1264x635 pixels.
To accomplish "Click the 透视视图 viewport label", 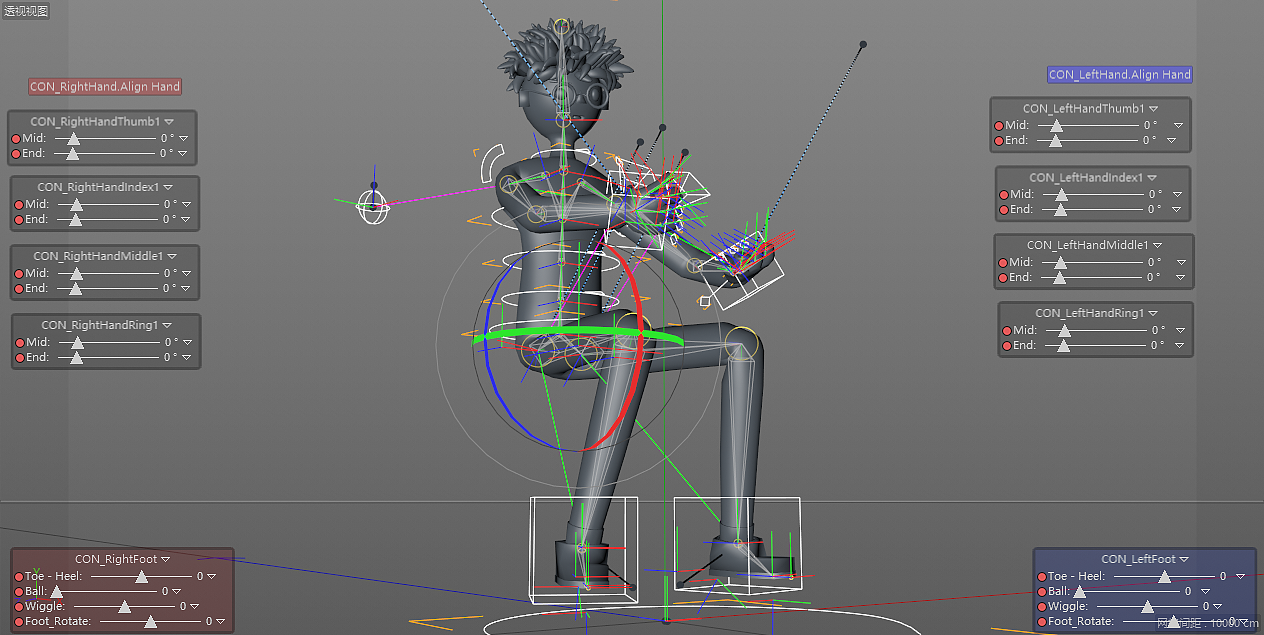I will coord(26,12).
